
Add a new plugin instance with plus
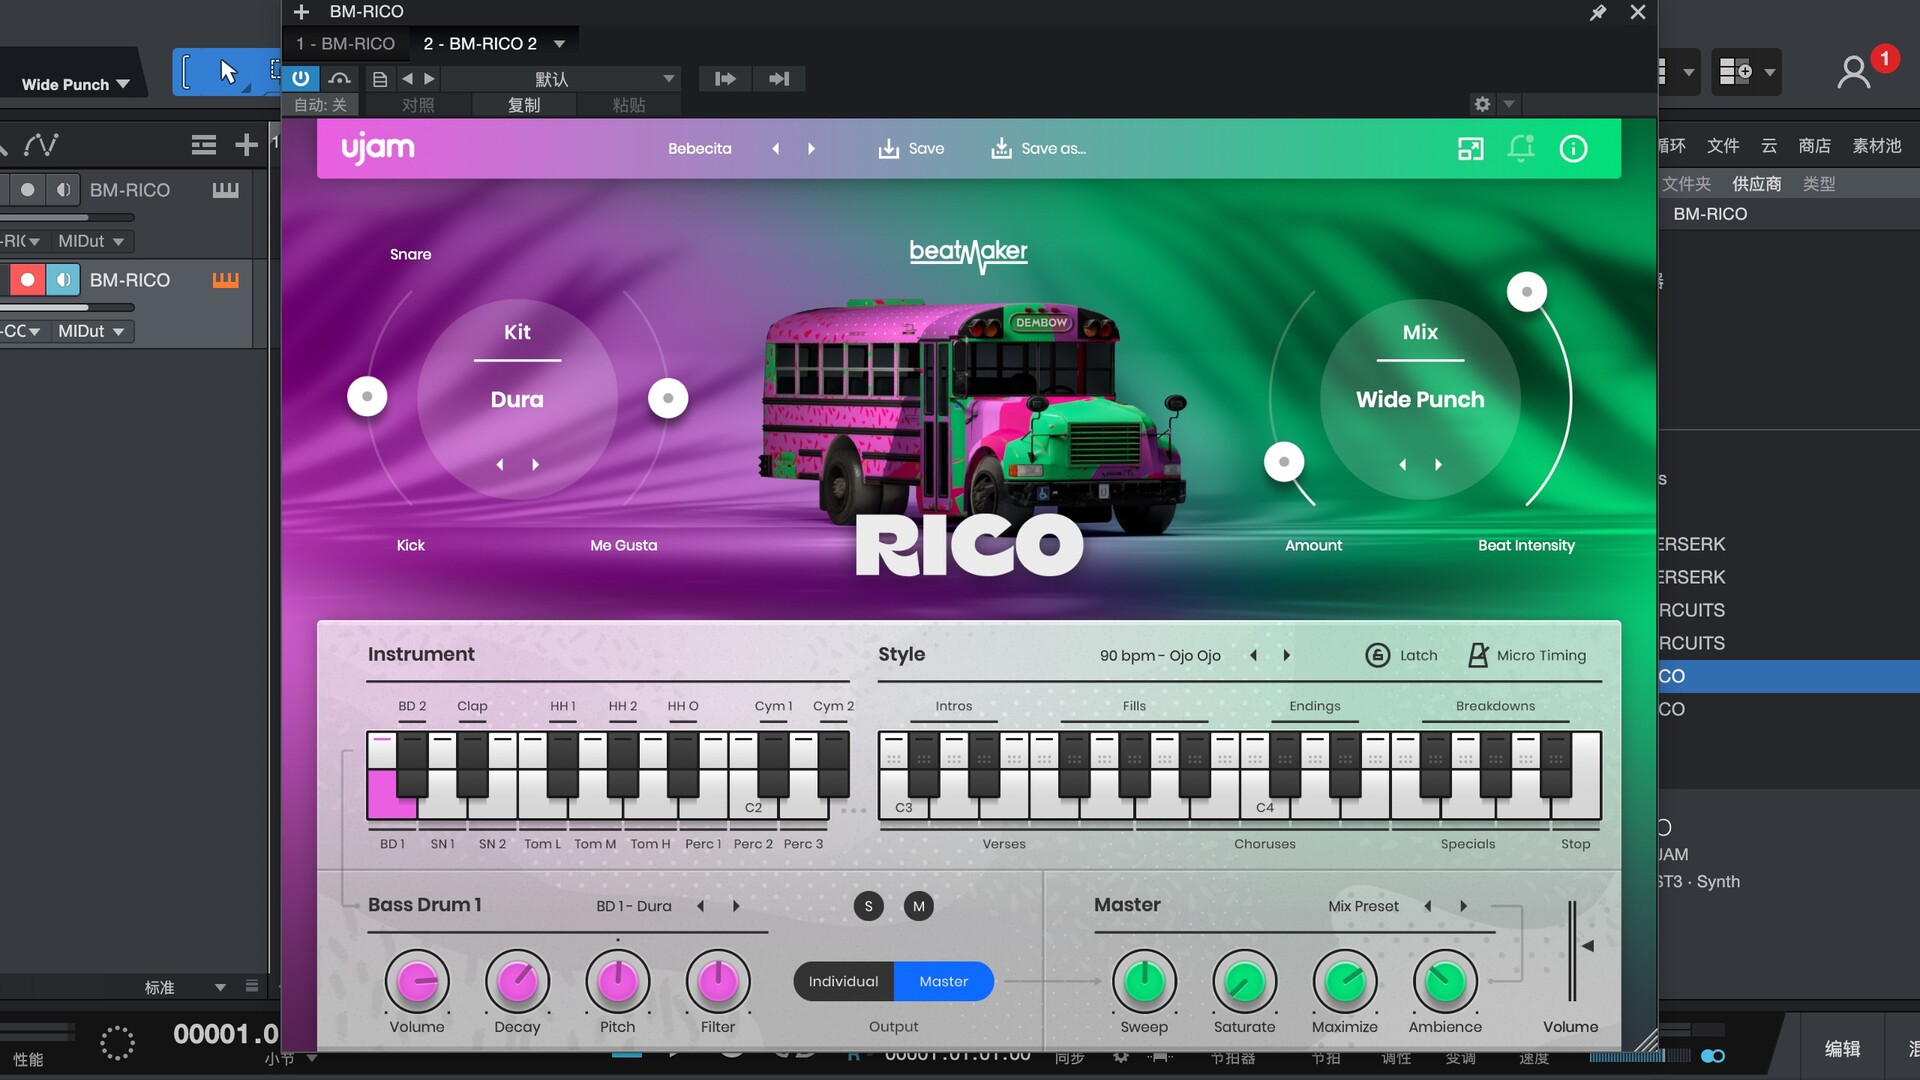pos(301,12)
